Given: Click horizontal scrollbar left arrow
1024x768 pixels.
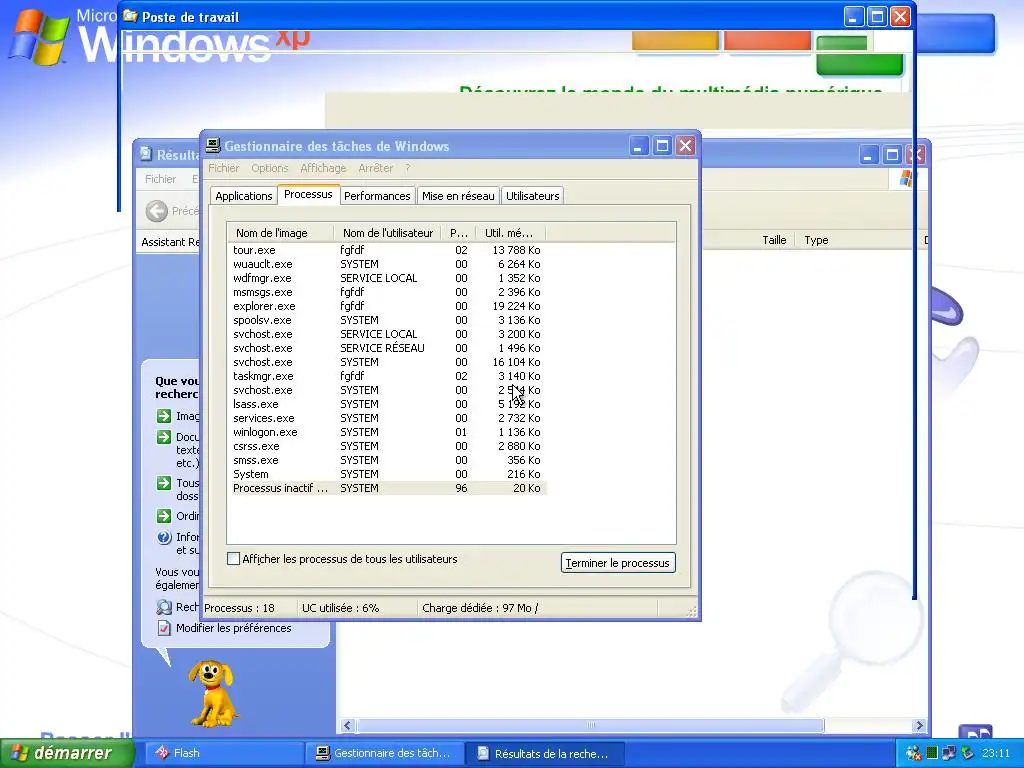Looking at the screenshot, I should [x=347, y=726].
